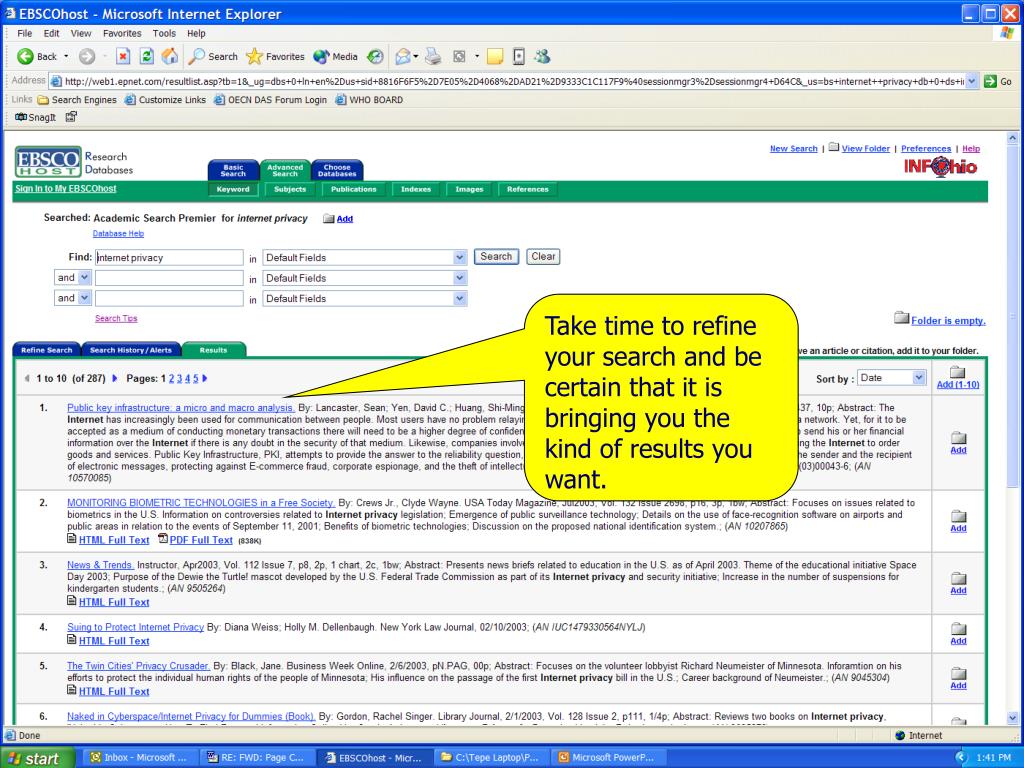The height and width of the screenshot is (768, 1024).
Task: Click Add folder icon for result 4
Action: 958,628
